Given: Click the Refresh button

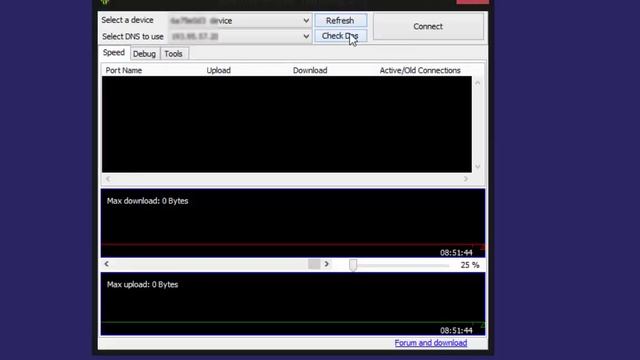Looking at the screenshot, I should click(x=340, y=20).
